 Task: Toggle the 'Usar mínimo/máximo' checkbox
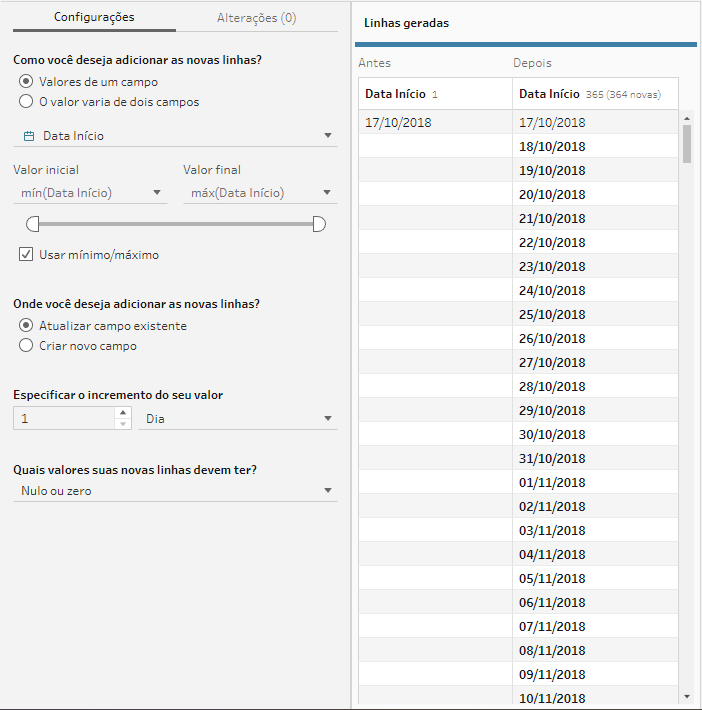tap(26, 254)
